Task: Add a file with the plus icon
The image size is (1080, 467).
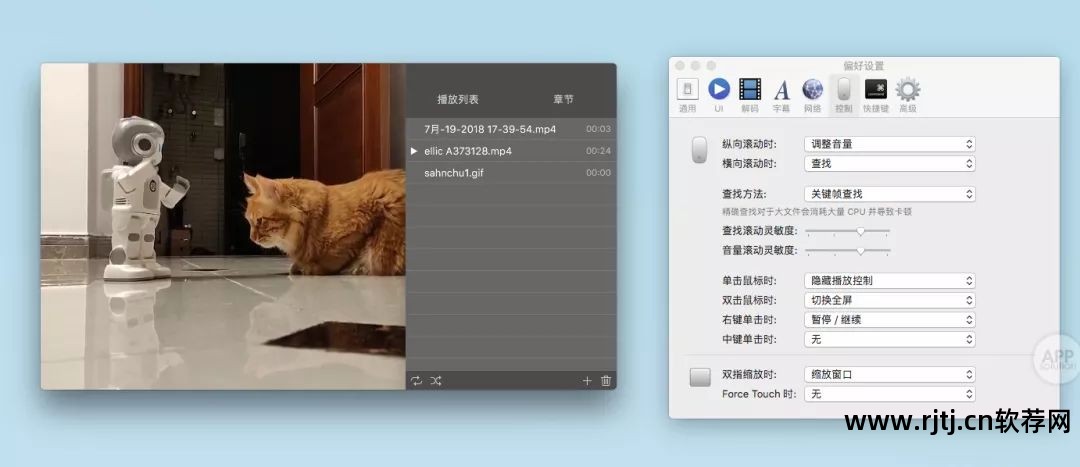Action: [x=587, y=380]
